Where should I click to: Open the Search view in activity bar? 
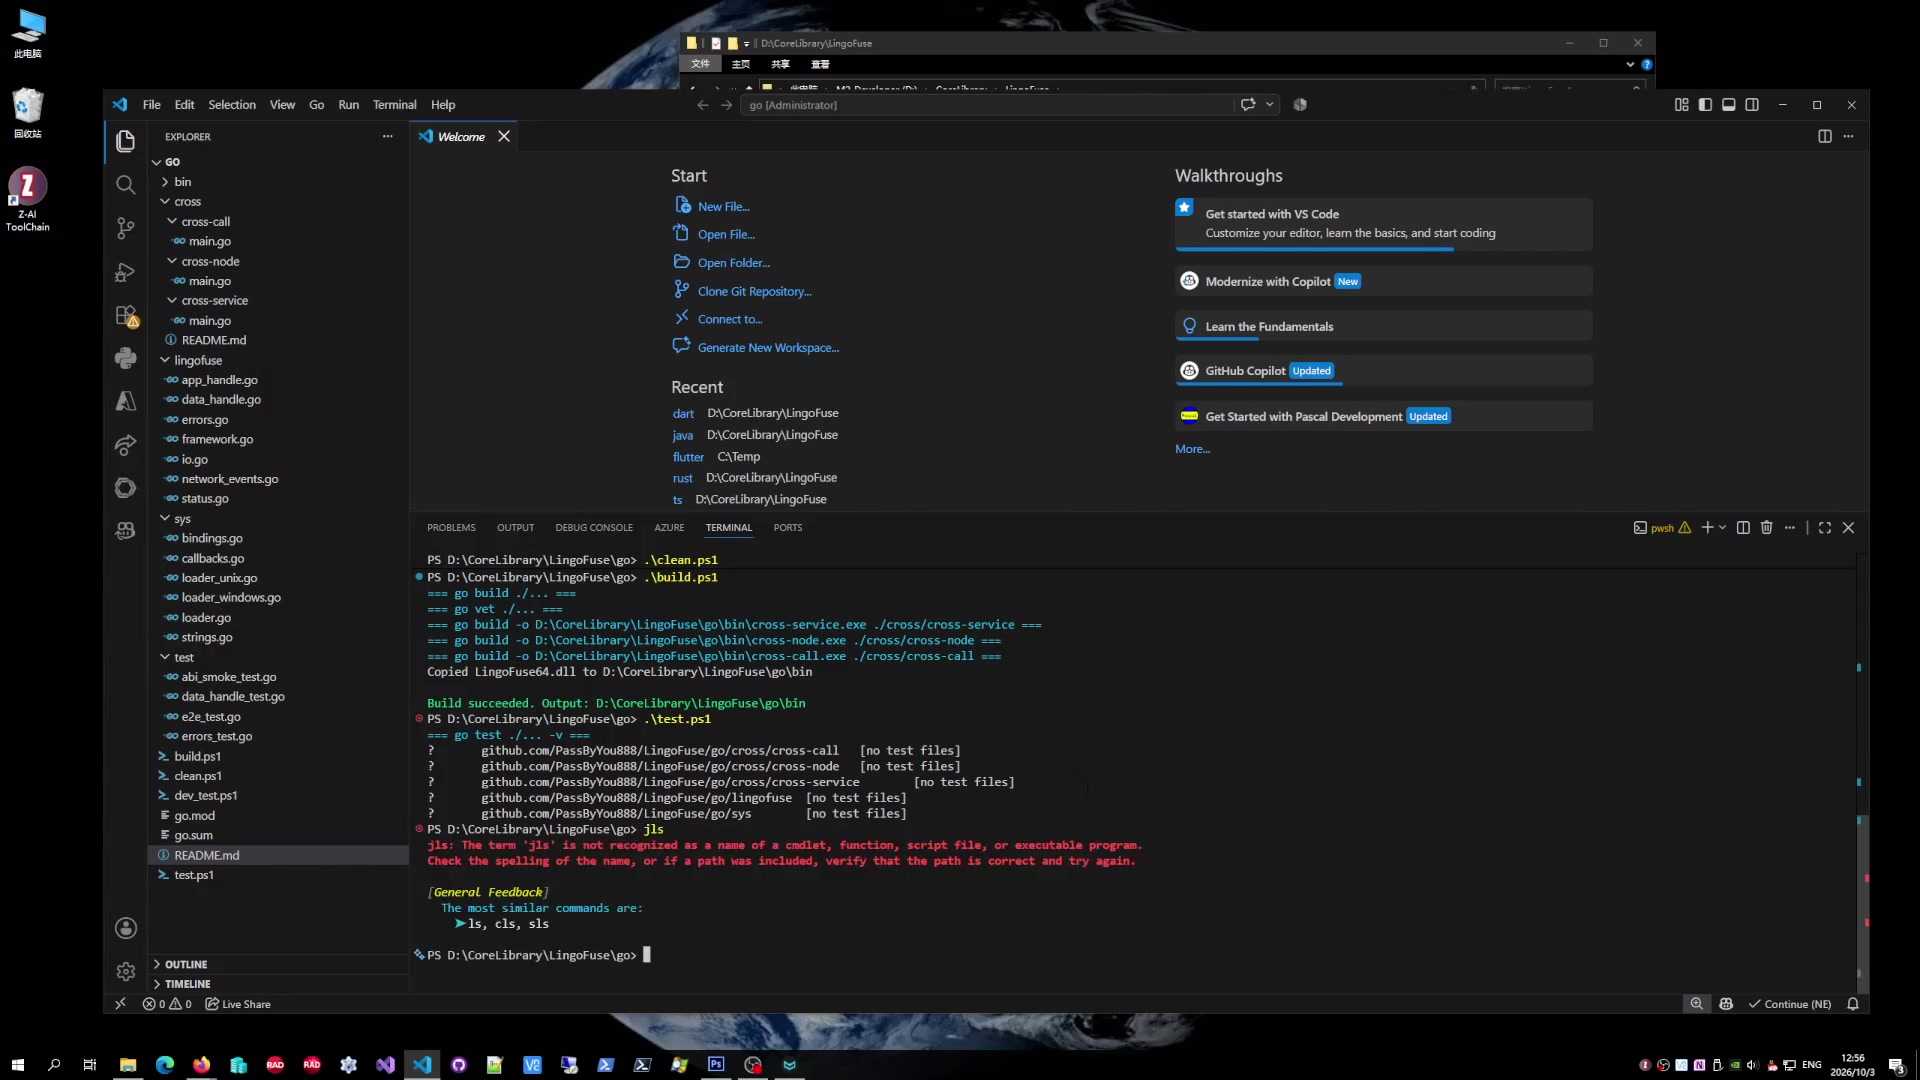(125, 184)
